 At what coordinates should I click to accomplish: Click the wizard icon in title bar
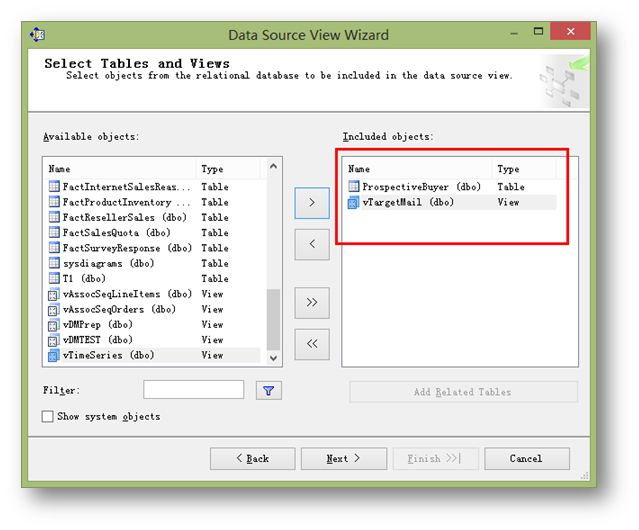point(37,35)
